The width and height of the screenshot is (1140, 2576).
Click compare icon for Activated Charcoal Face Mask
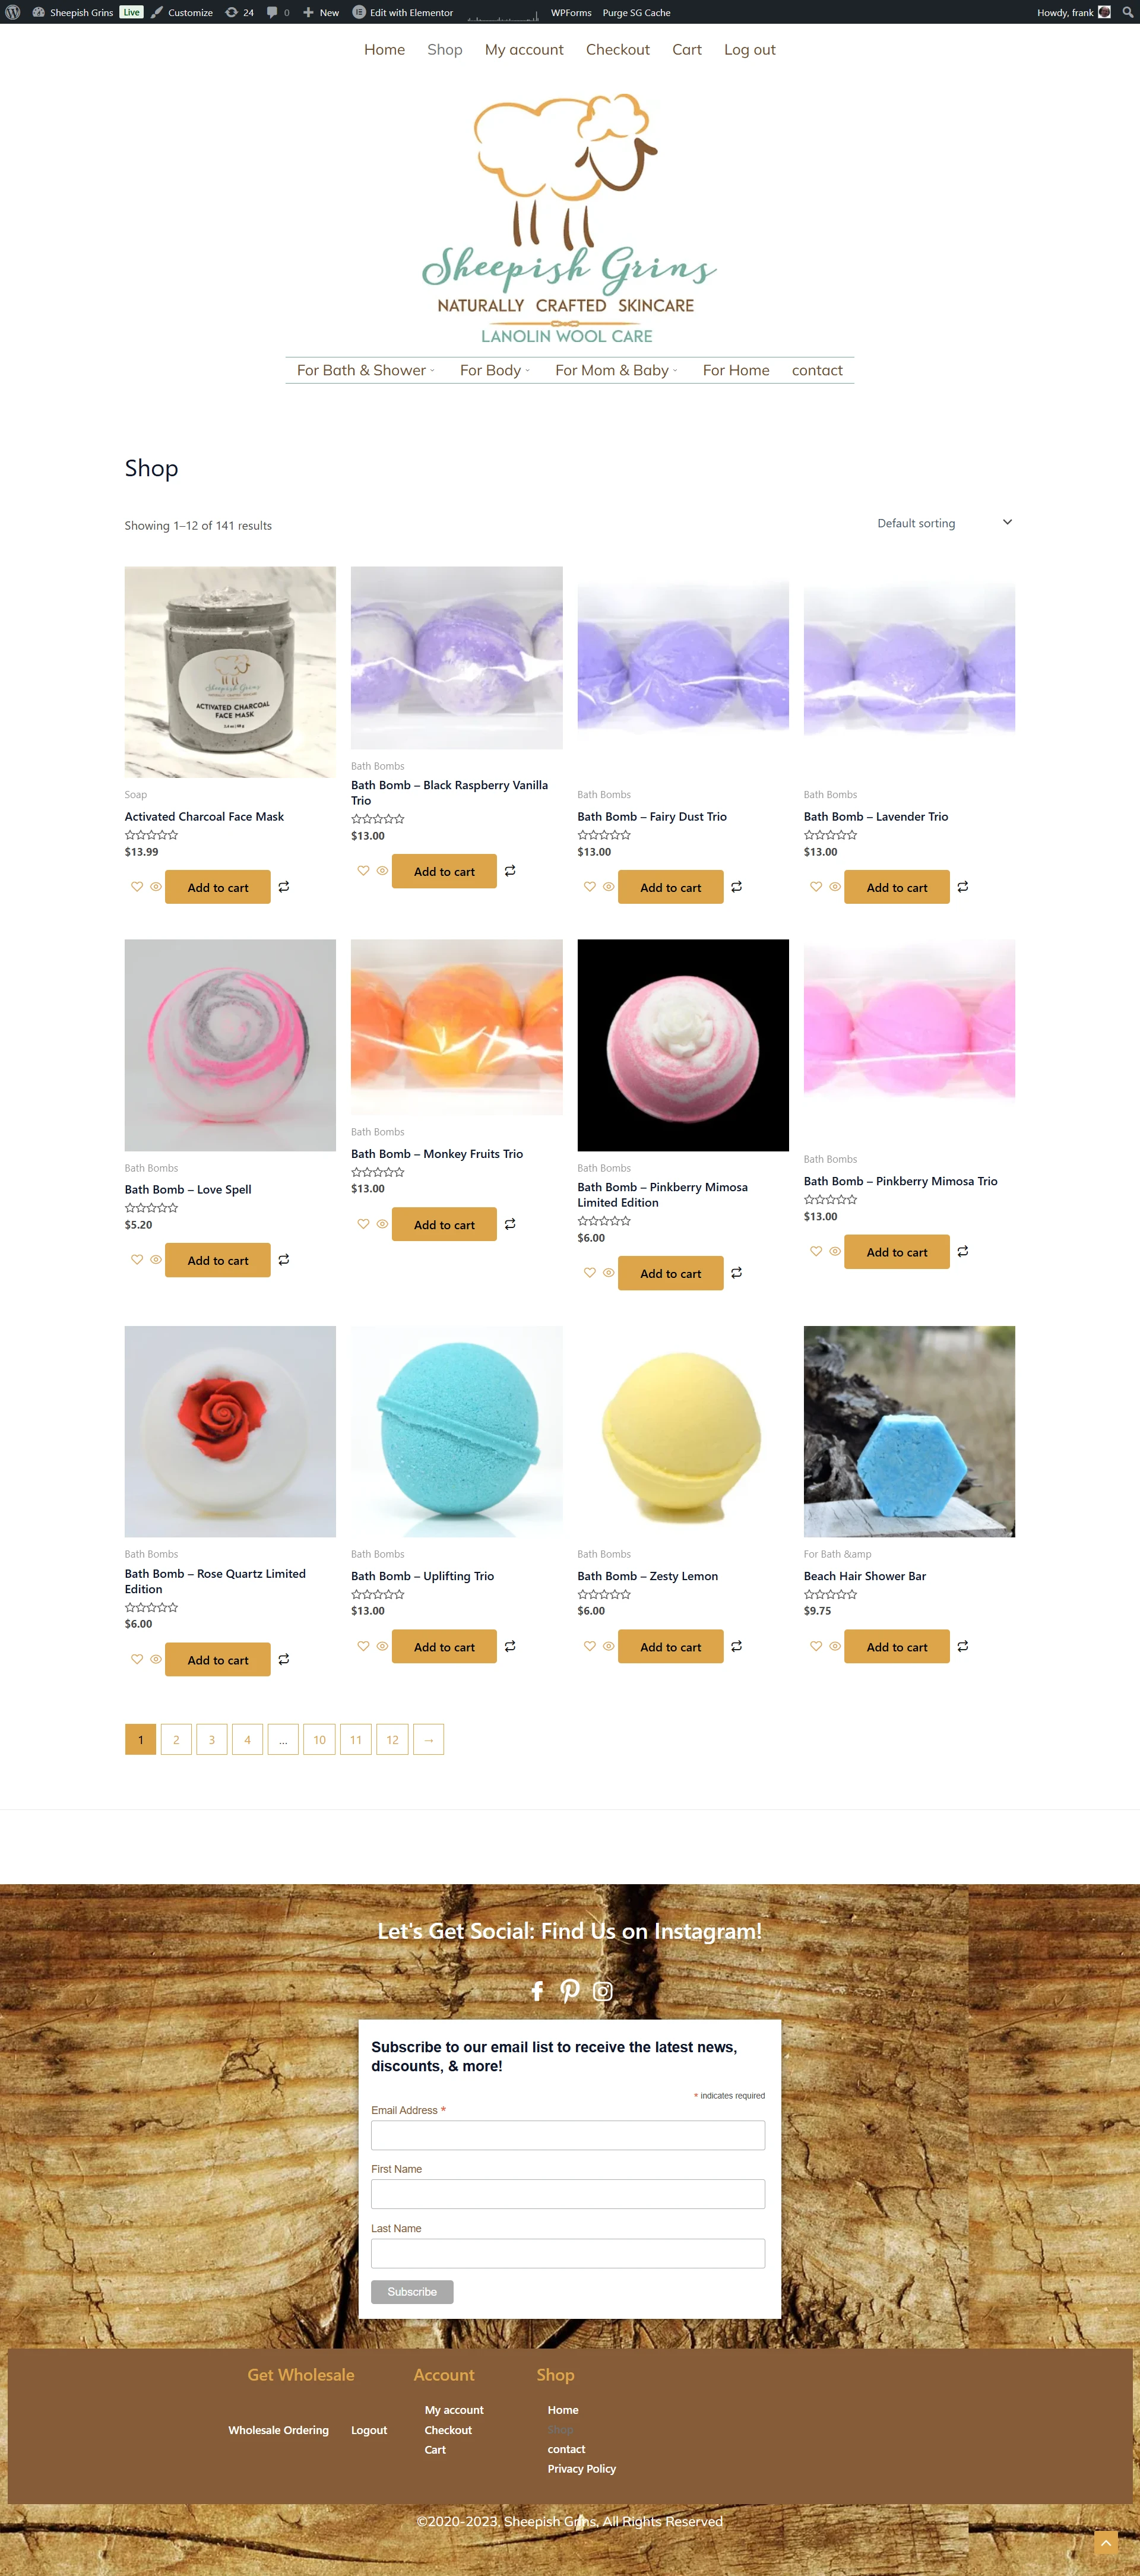coord(284,887)
